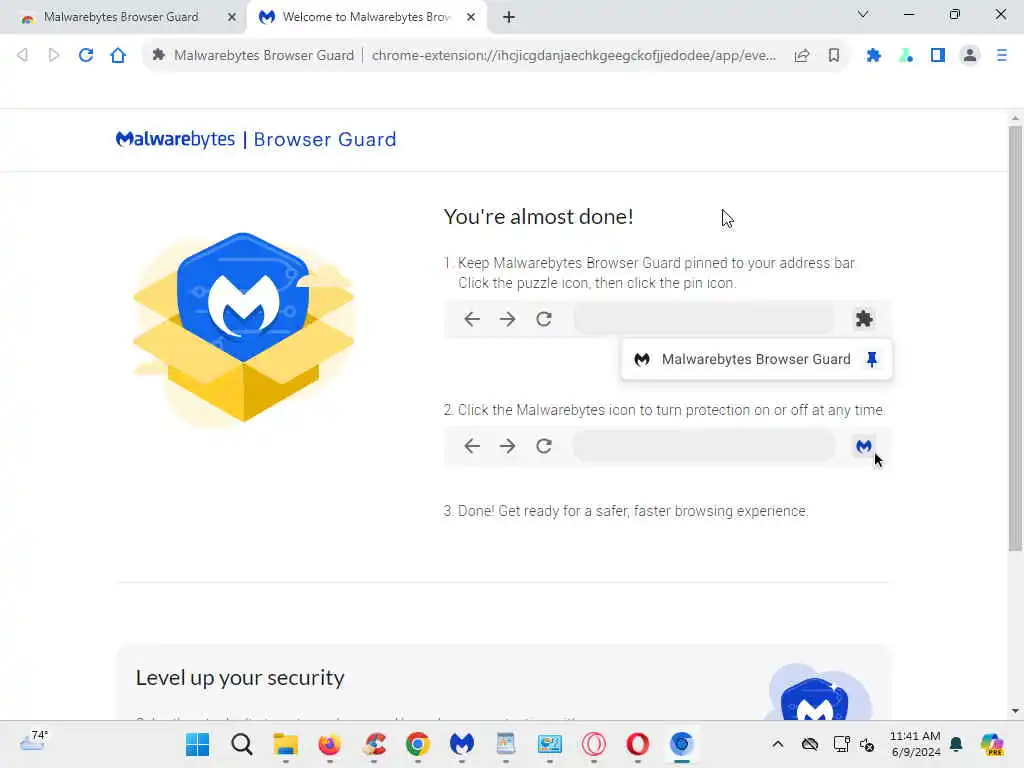Image resolution: width=1024 pixels, height=768 pixels.
Task: Click the illustrated puzzle piece icon
Action: coord(864,319)
